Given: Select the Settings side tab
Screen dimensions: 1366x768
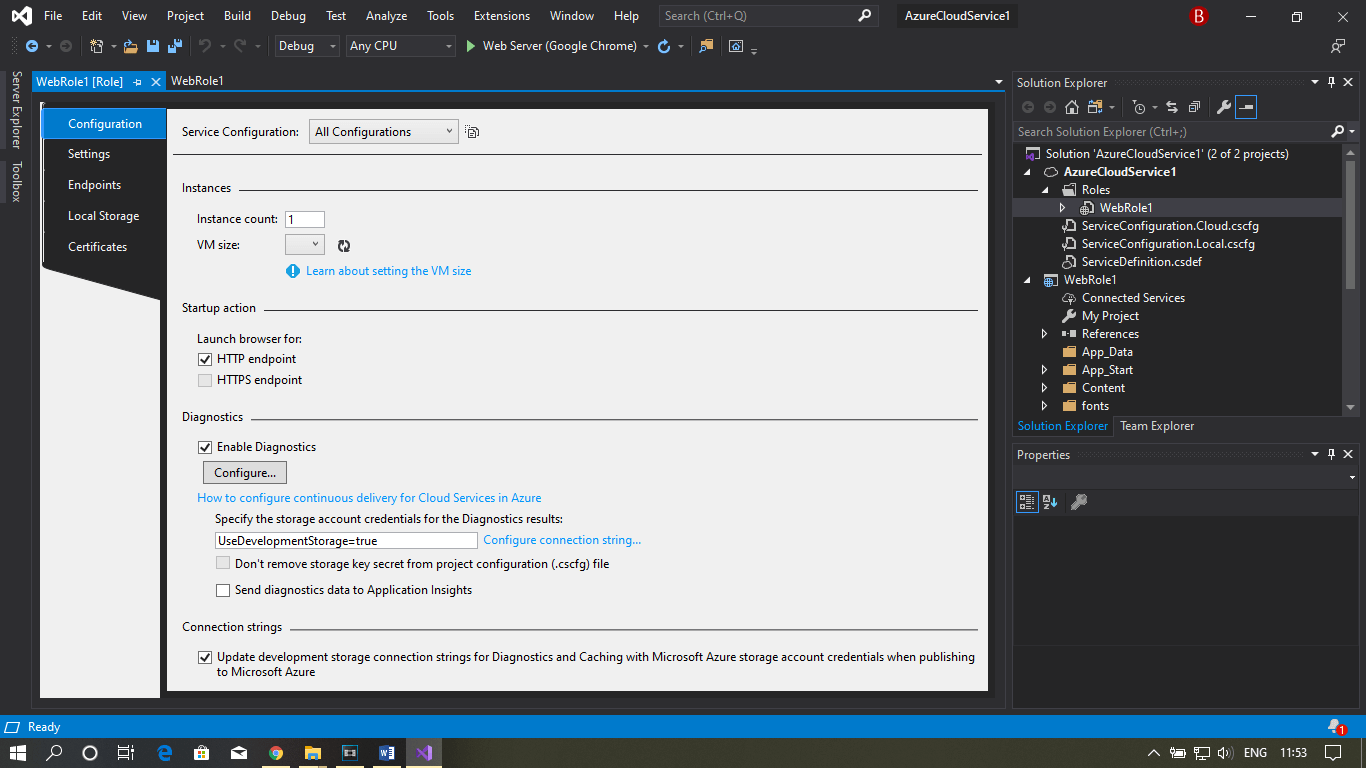Looking at the screenshot, I should [89, 154].
